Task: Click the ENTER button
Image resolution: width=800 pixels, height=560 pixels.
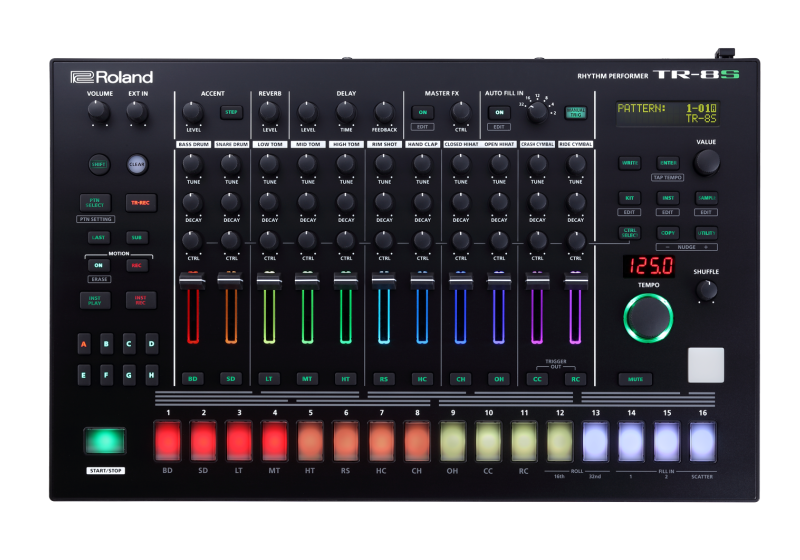Action: (x=668, y=163)
